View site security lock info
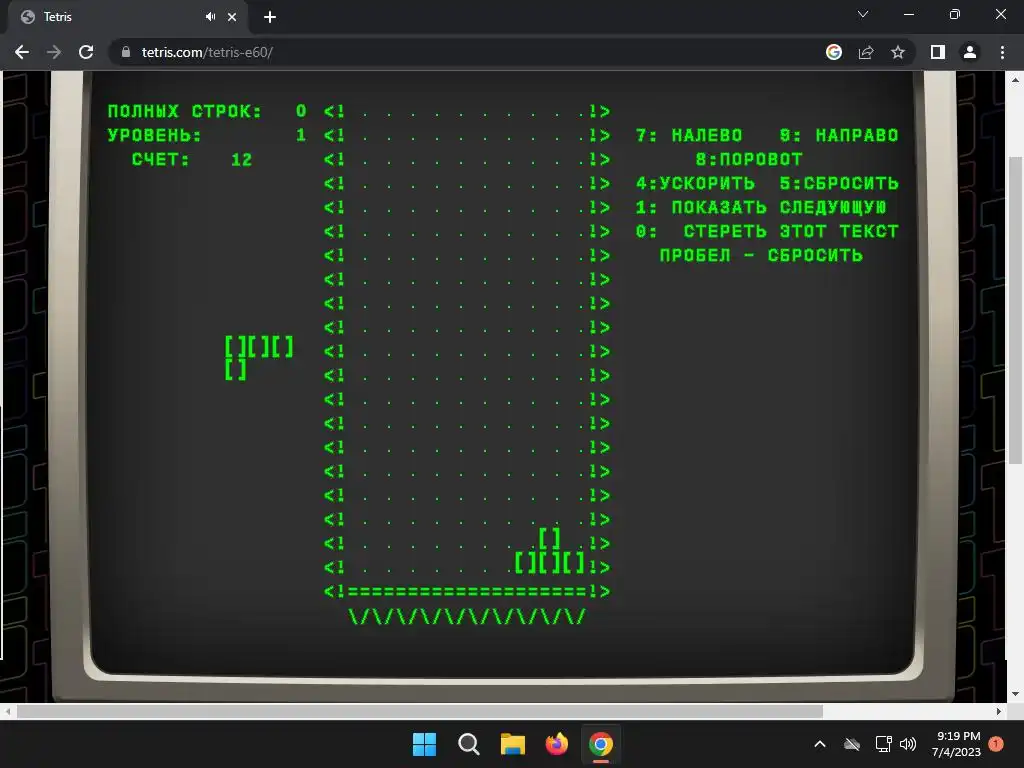This screenshot has width=1024, height=768. click(x=126, y=52)
